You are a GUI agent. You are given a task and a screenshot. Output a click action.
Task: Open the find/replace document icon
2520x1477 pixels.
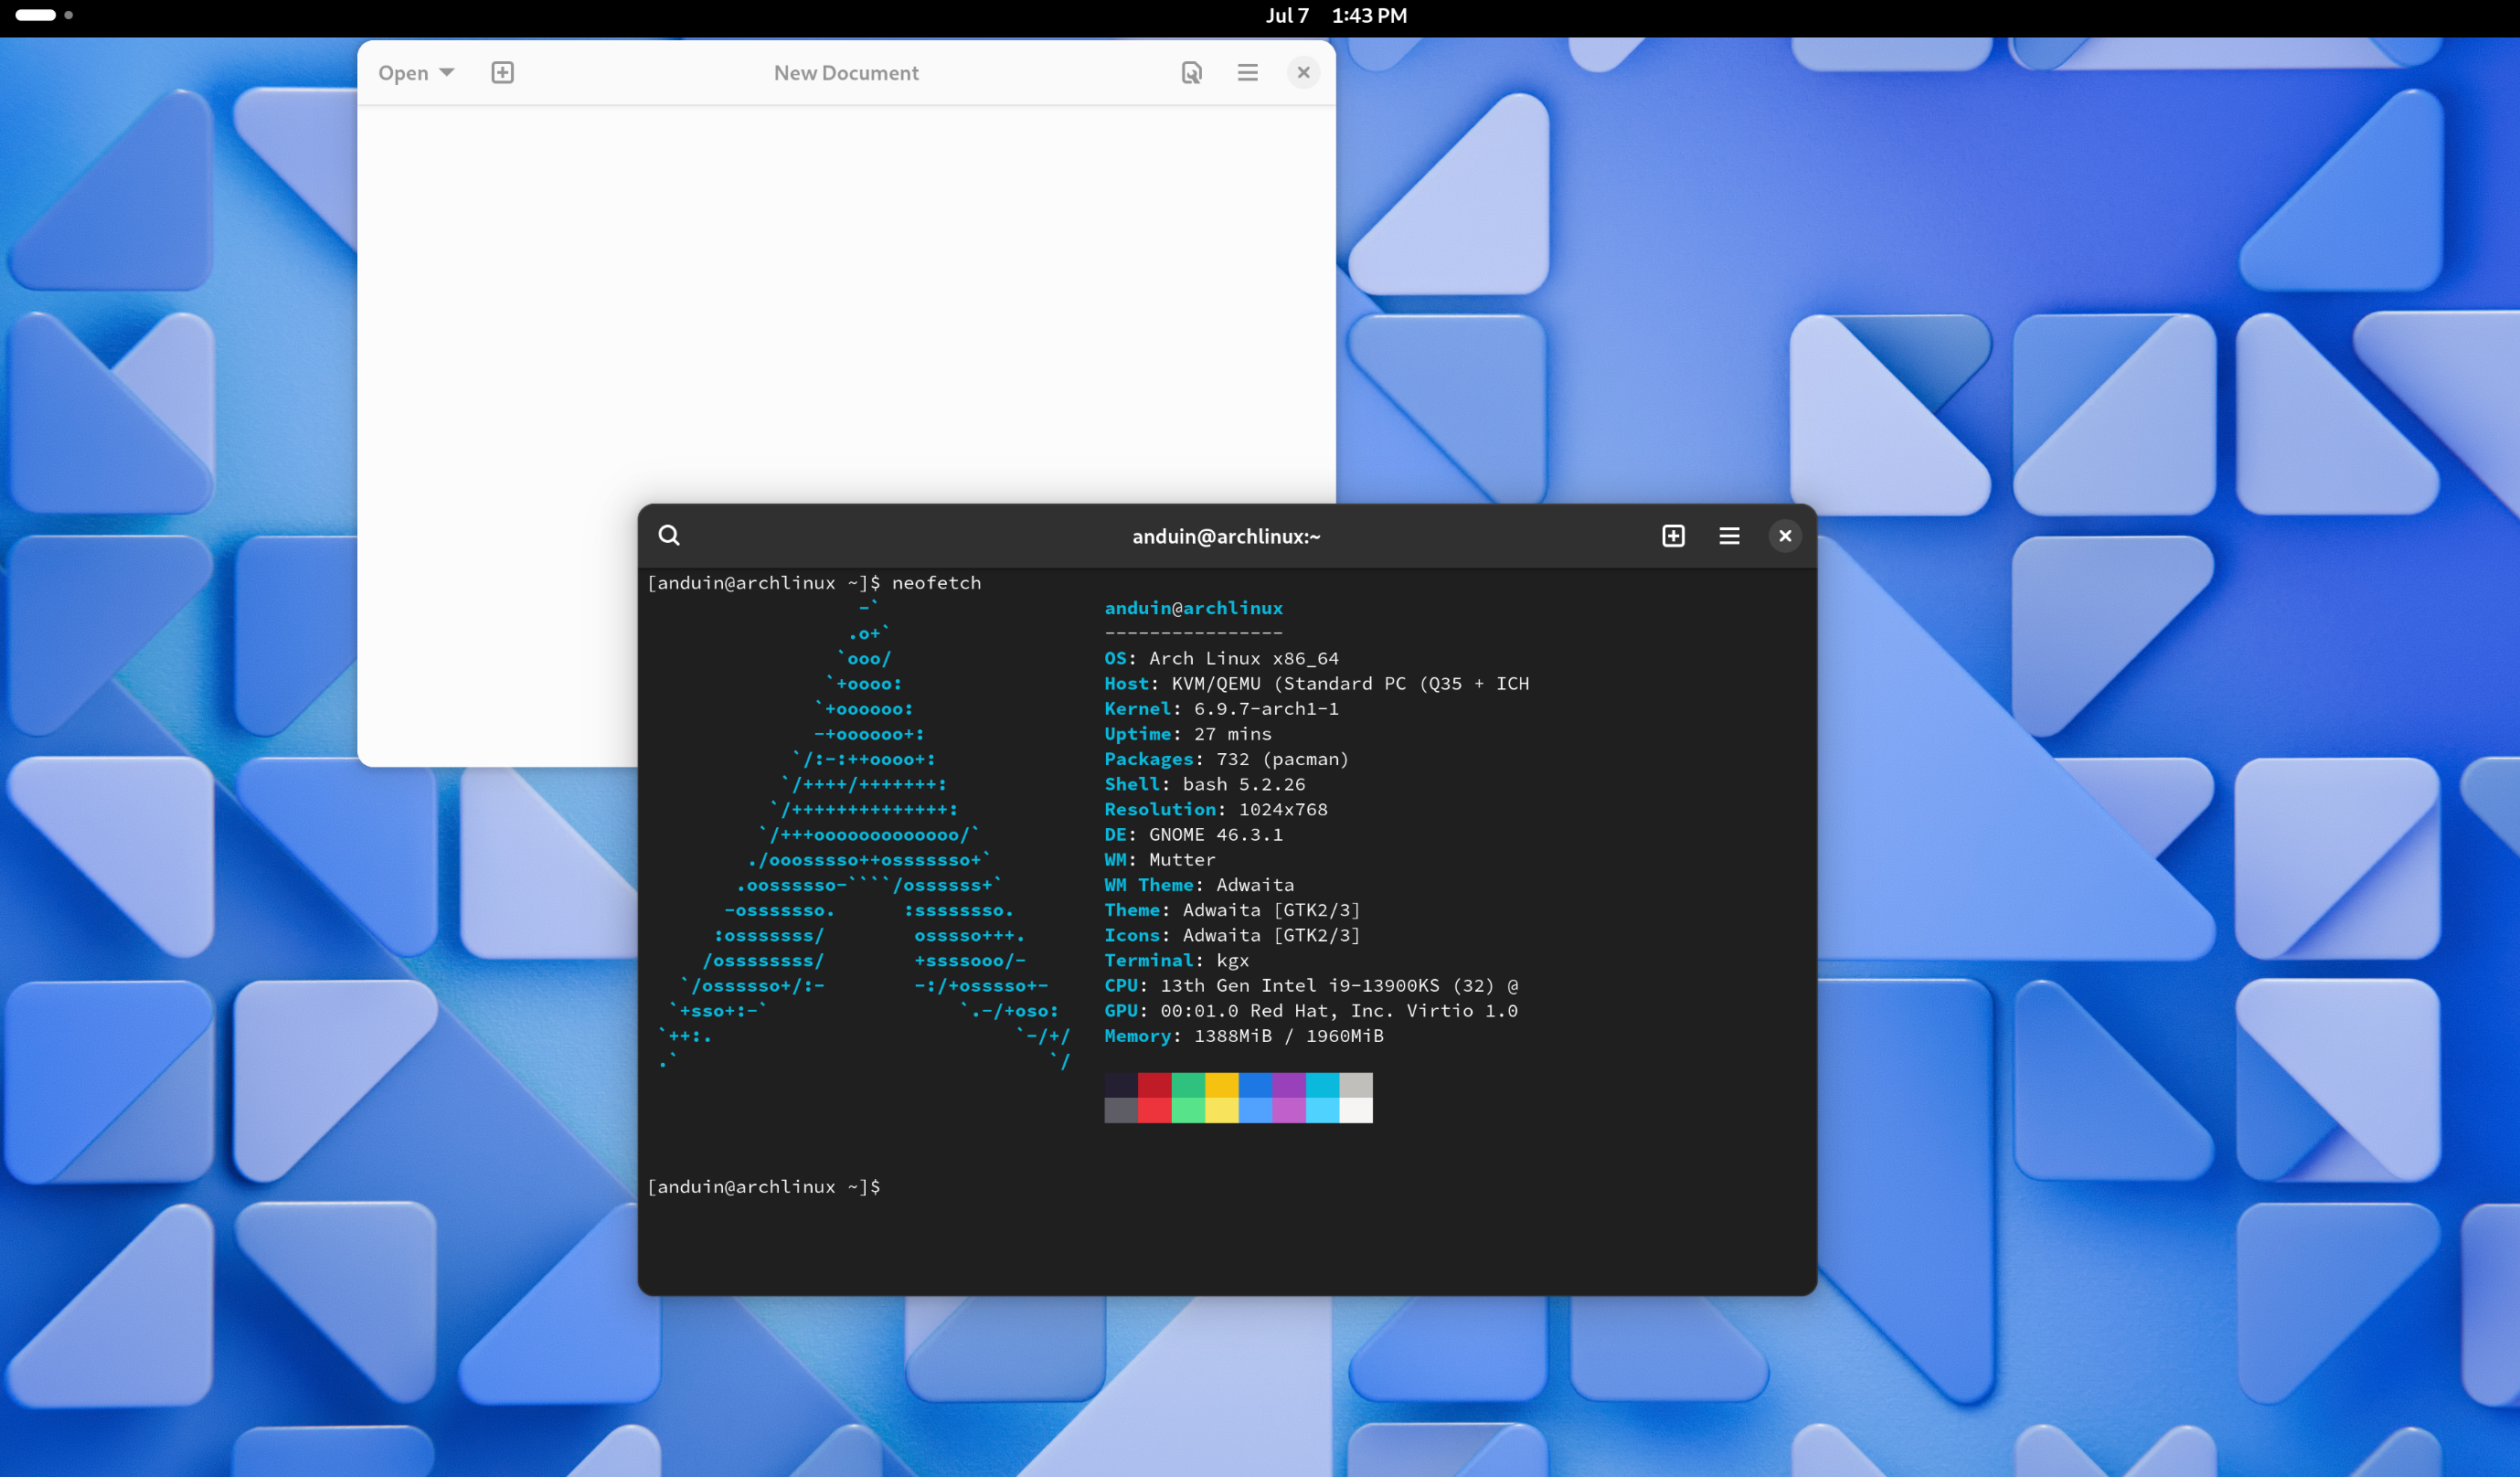[x=1191, y=72]
